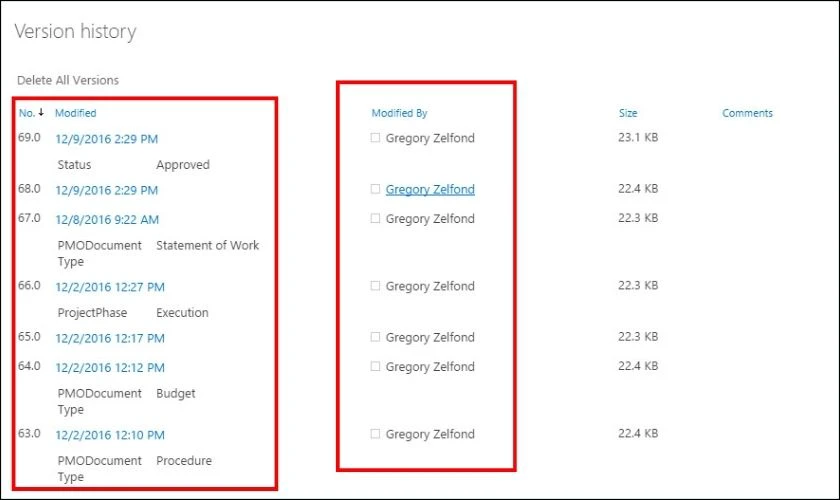Check the box for version 68.0's Gregory Zelfond
840x500 pixels.
click(375, 189)
